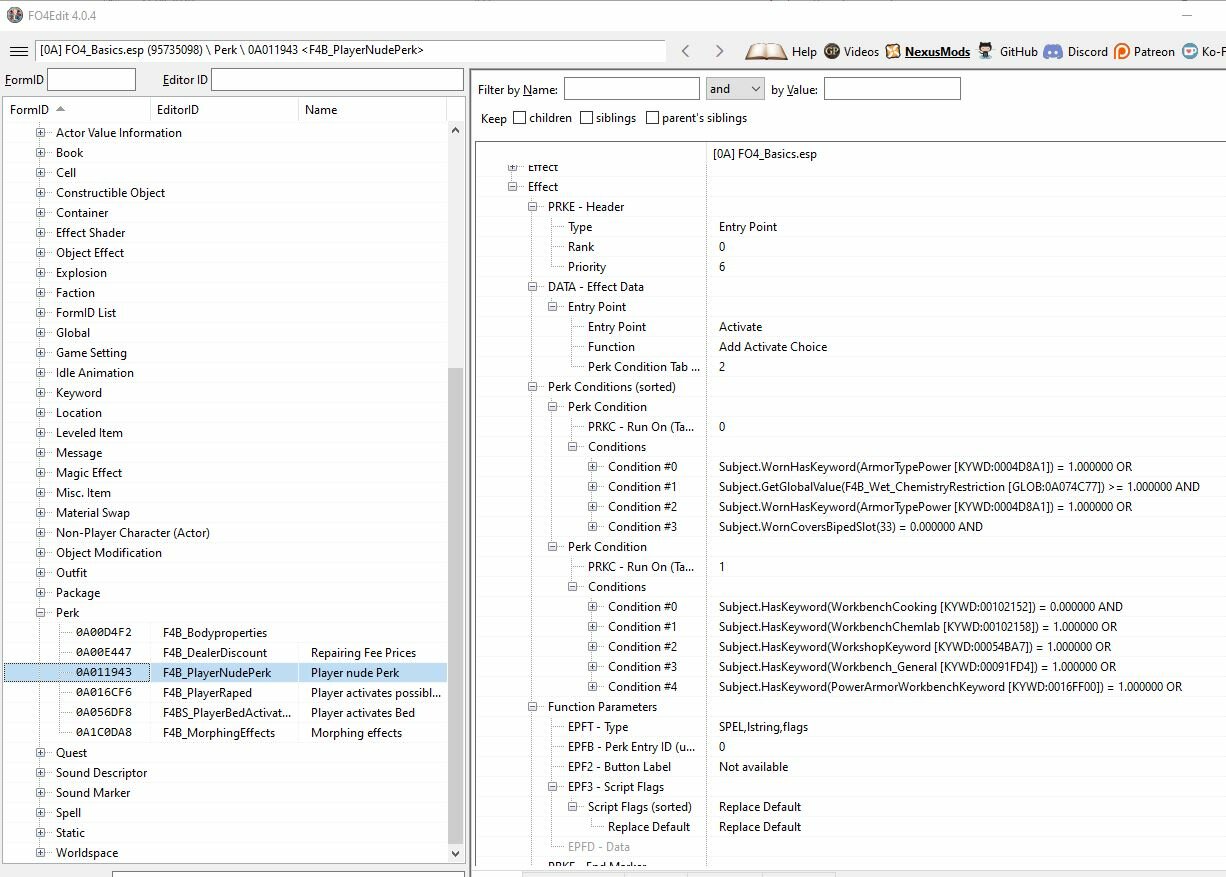Open the Help book icon
Screen dimensions: 1226x877
pos(766,51)
